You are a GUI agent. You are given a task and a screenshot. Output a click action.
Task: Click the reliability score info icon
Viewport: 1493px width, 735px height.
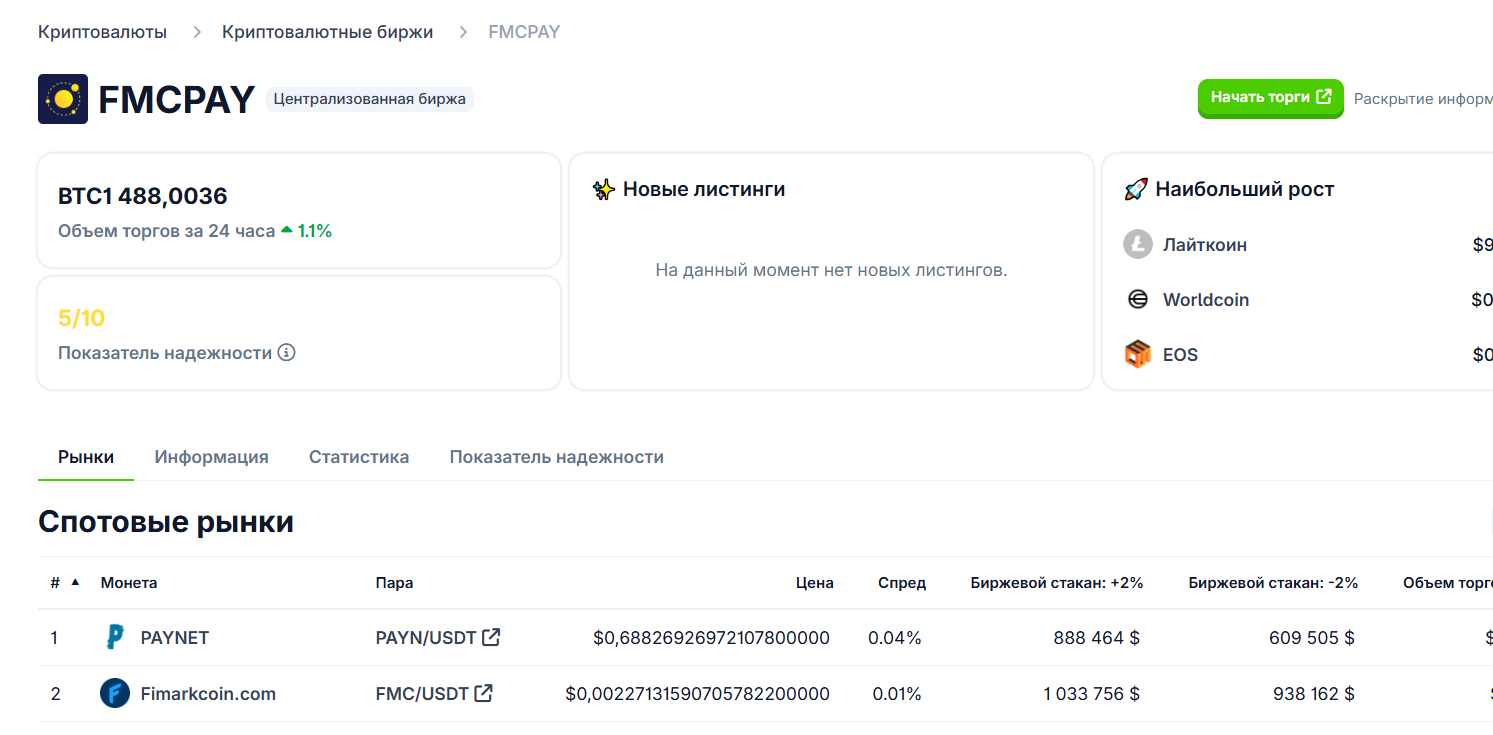[x=287, y=352]
